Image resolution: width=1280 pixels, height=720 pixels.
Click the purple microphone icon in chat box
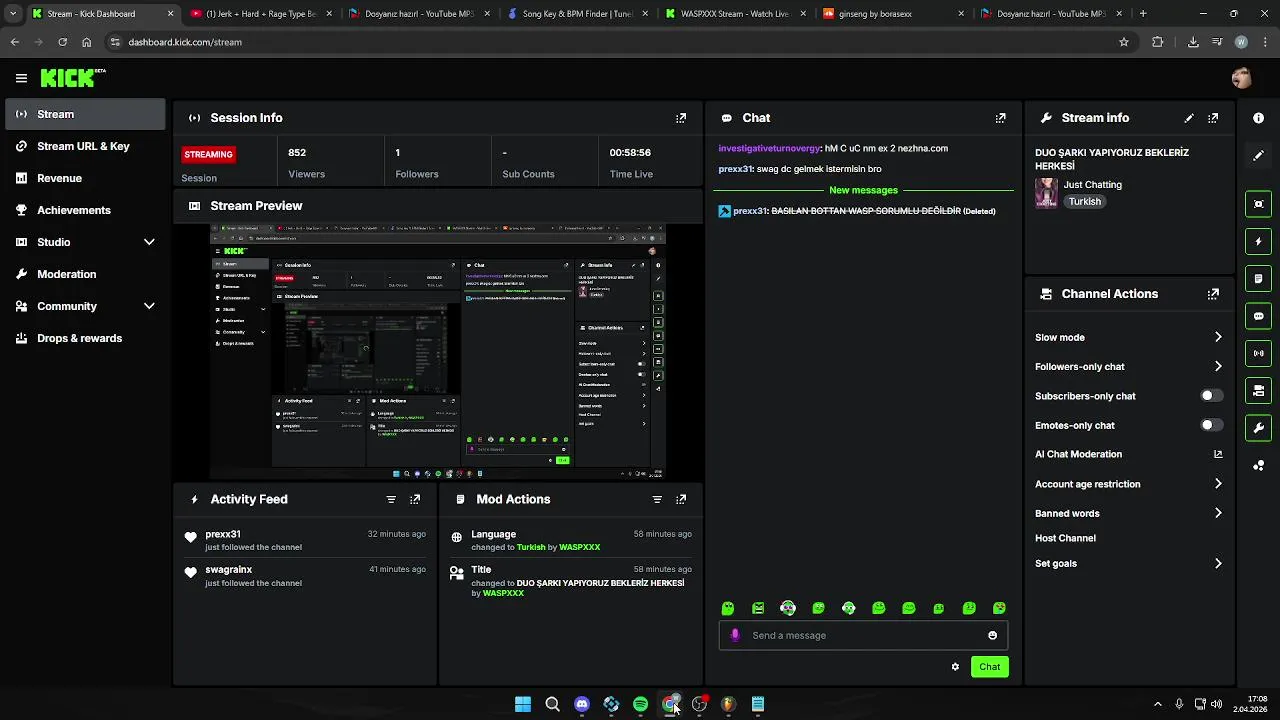[736, 635]
